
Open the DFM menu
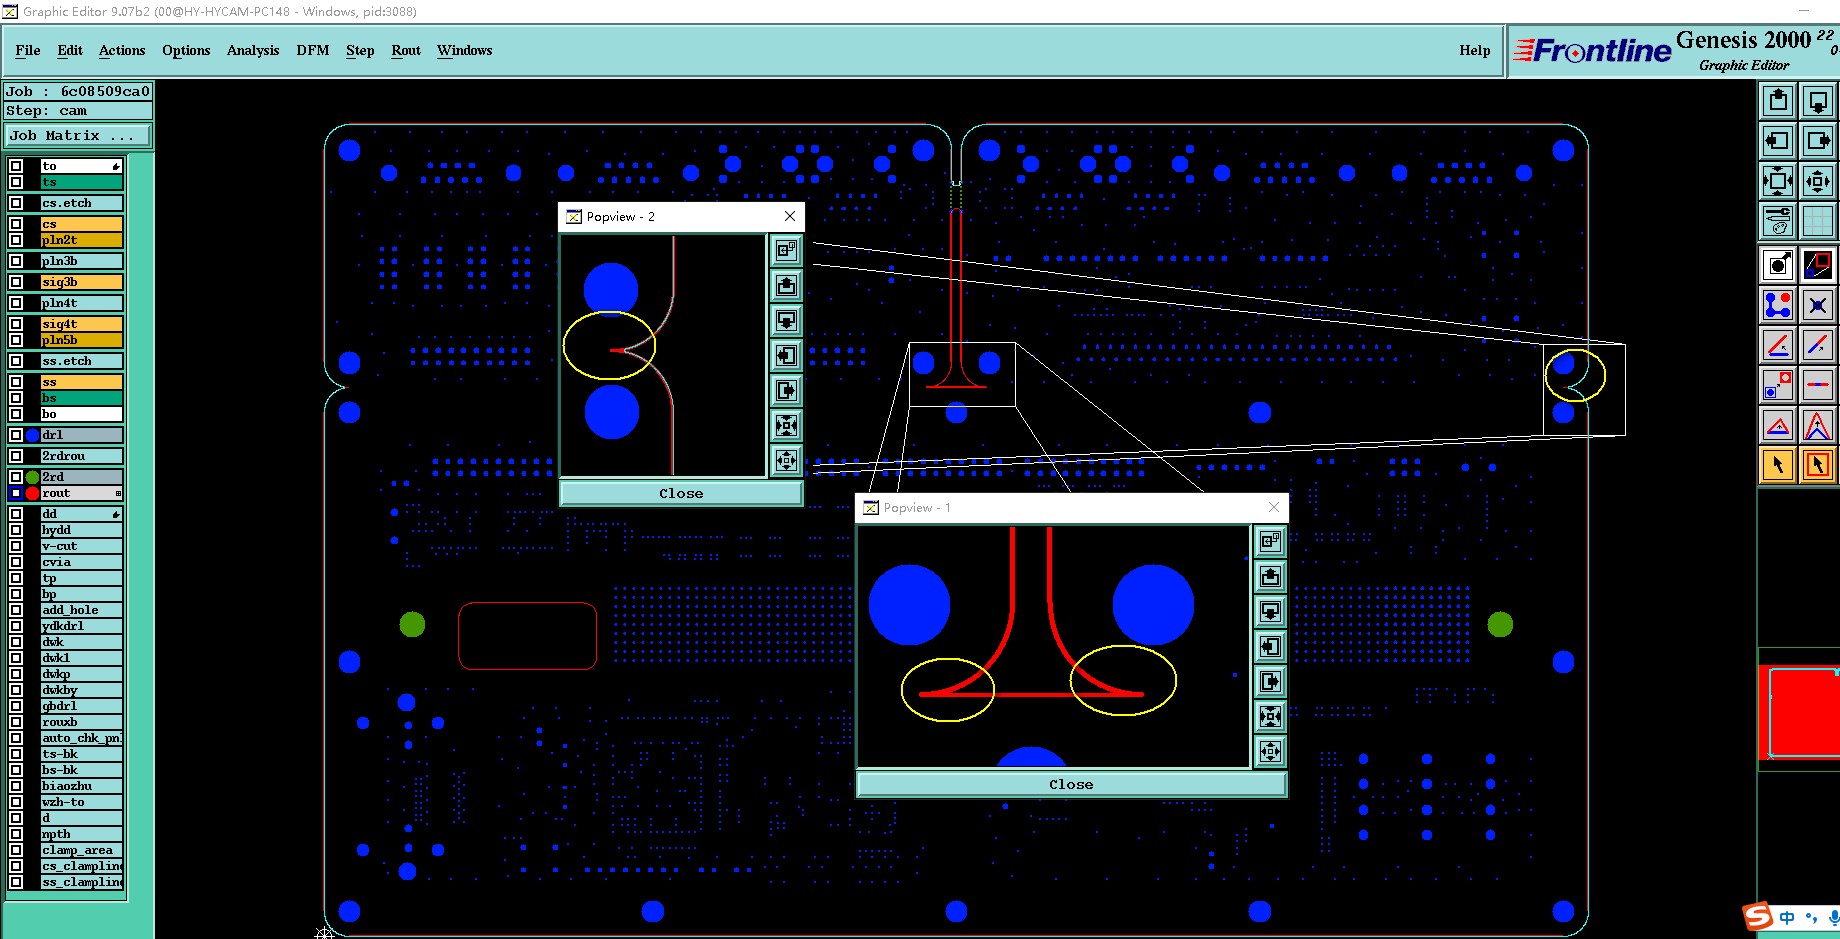pyautogui.click(x=313, y=50)
